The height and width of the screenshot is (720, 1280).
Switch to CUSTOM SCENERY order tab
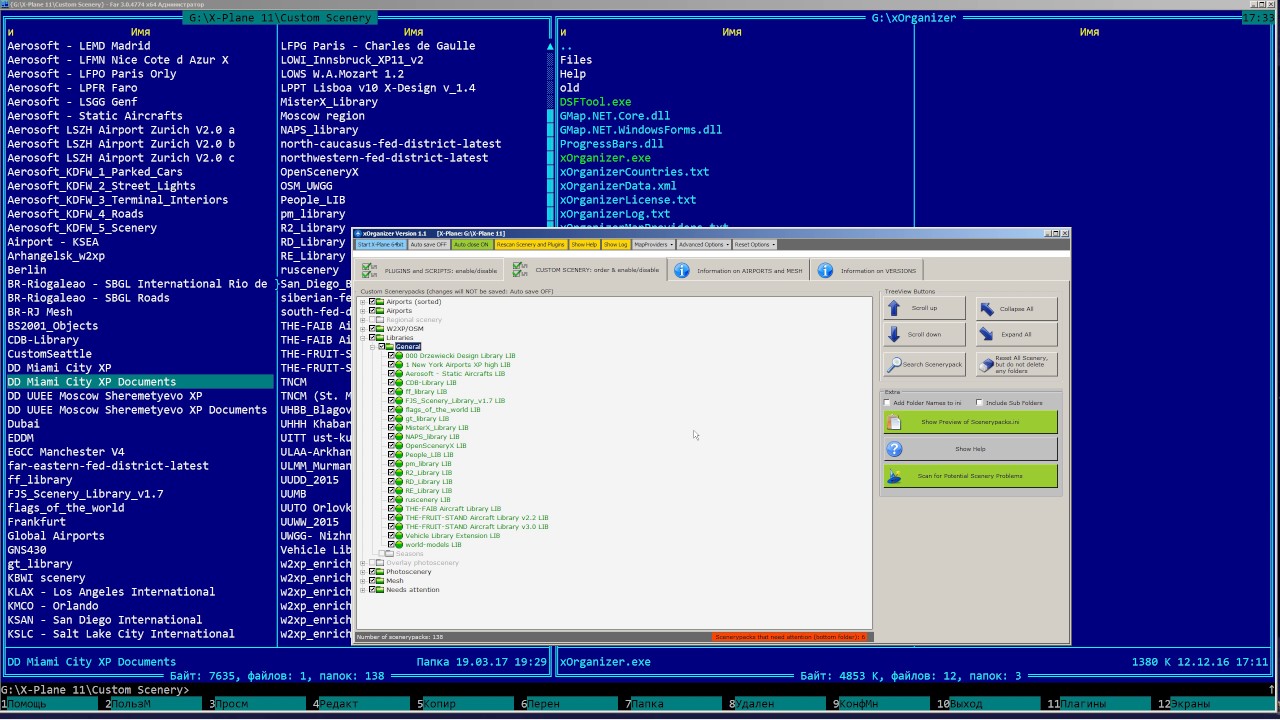coord(585,270)
